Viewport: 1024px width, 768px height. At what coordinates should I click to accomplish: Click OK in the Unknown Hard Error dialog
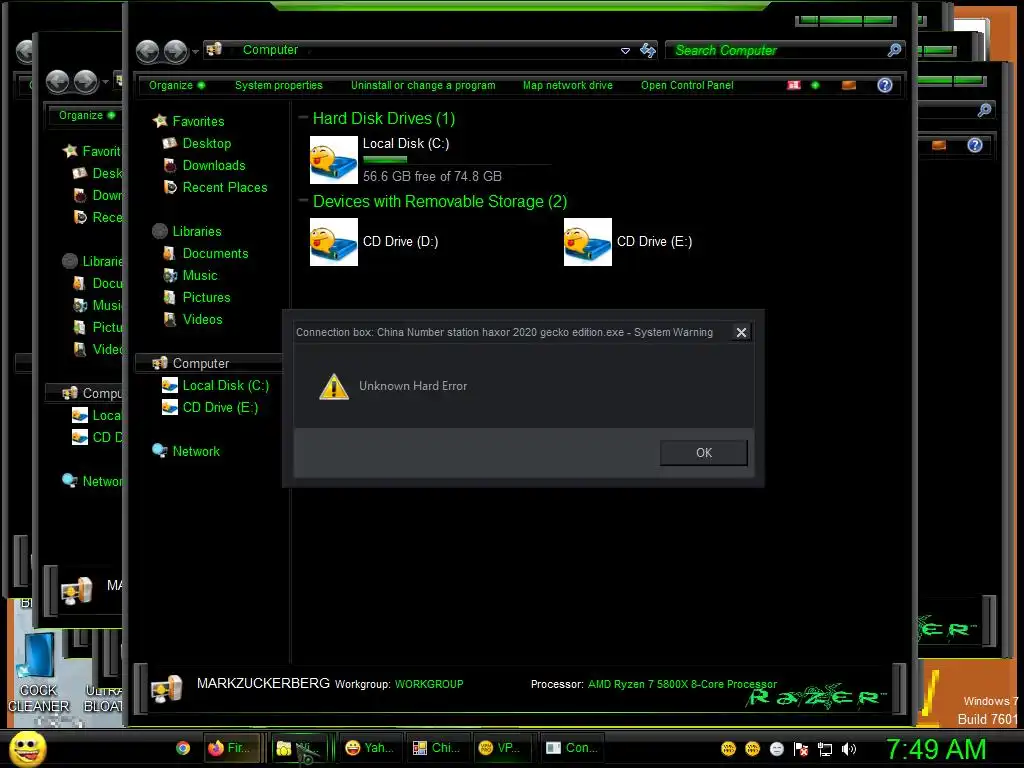(703, 453)
